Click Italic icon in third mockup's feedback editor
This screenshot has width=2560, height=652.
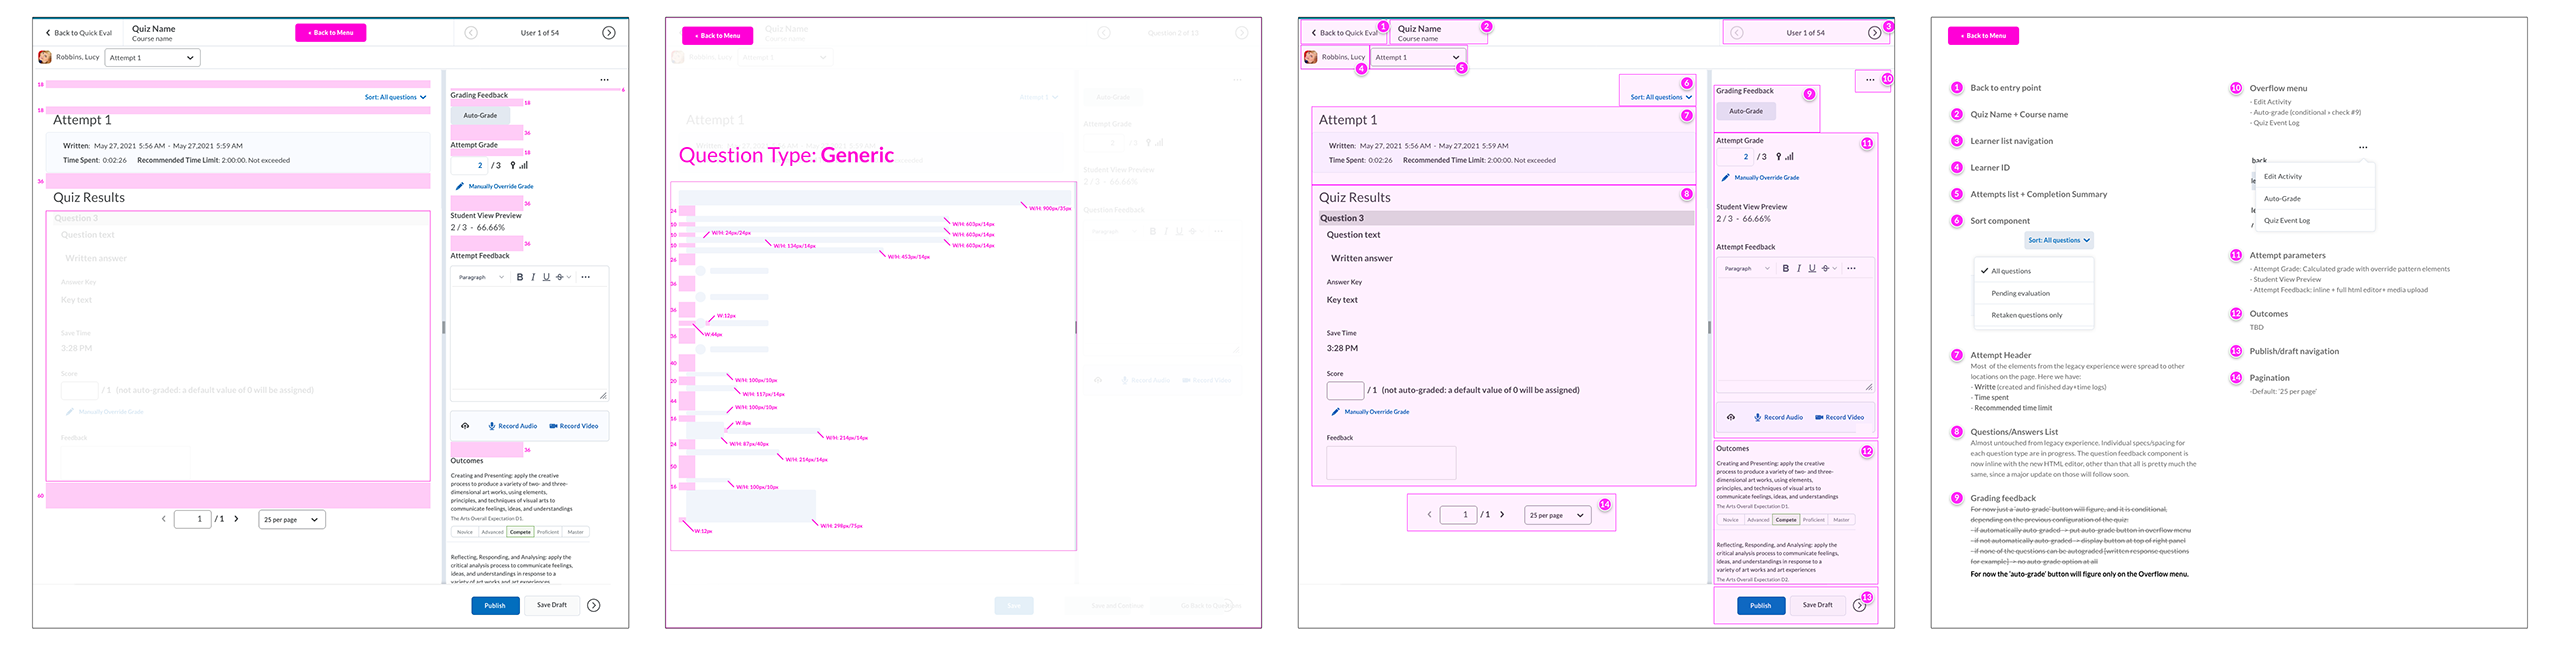(1798, 268)
